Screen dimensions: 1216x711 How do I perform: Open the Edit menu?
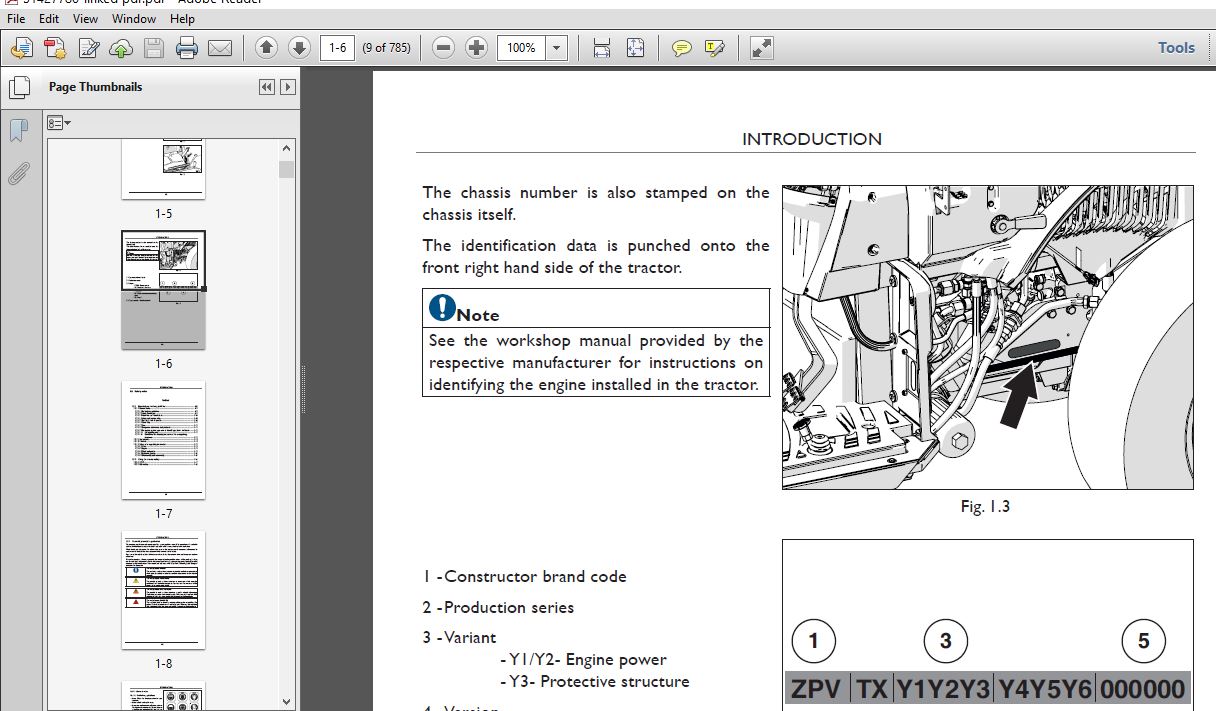click(x=49, y=18)
